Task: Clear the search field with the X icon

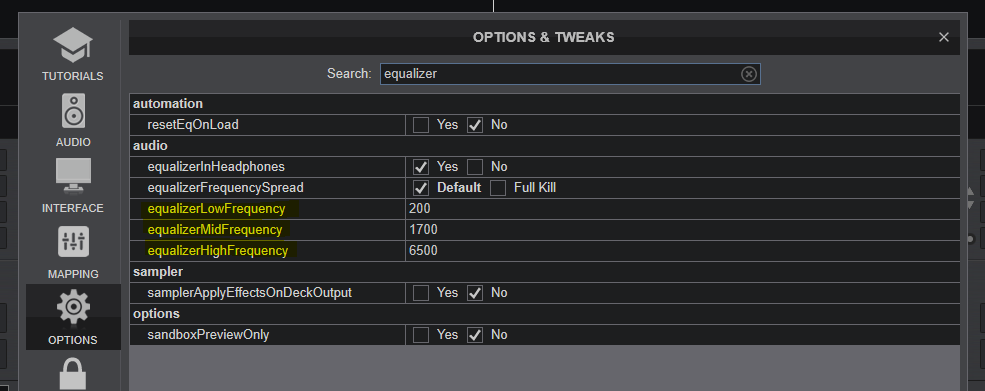Action: (748, 74)
